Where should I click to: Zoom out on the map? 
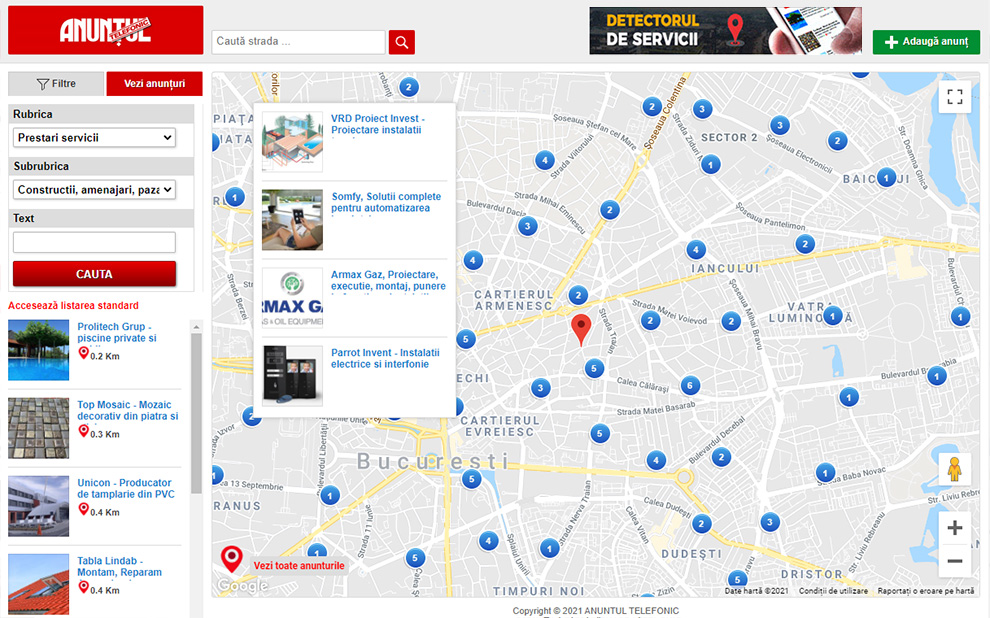[954, 561]
